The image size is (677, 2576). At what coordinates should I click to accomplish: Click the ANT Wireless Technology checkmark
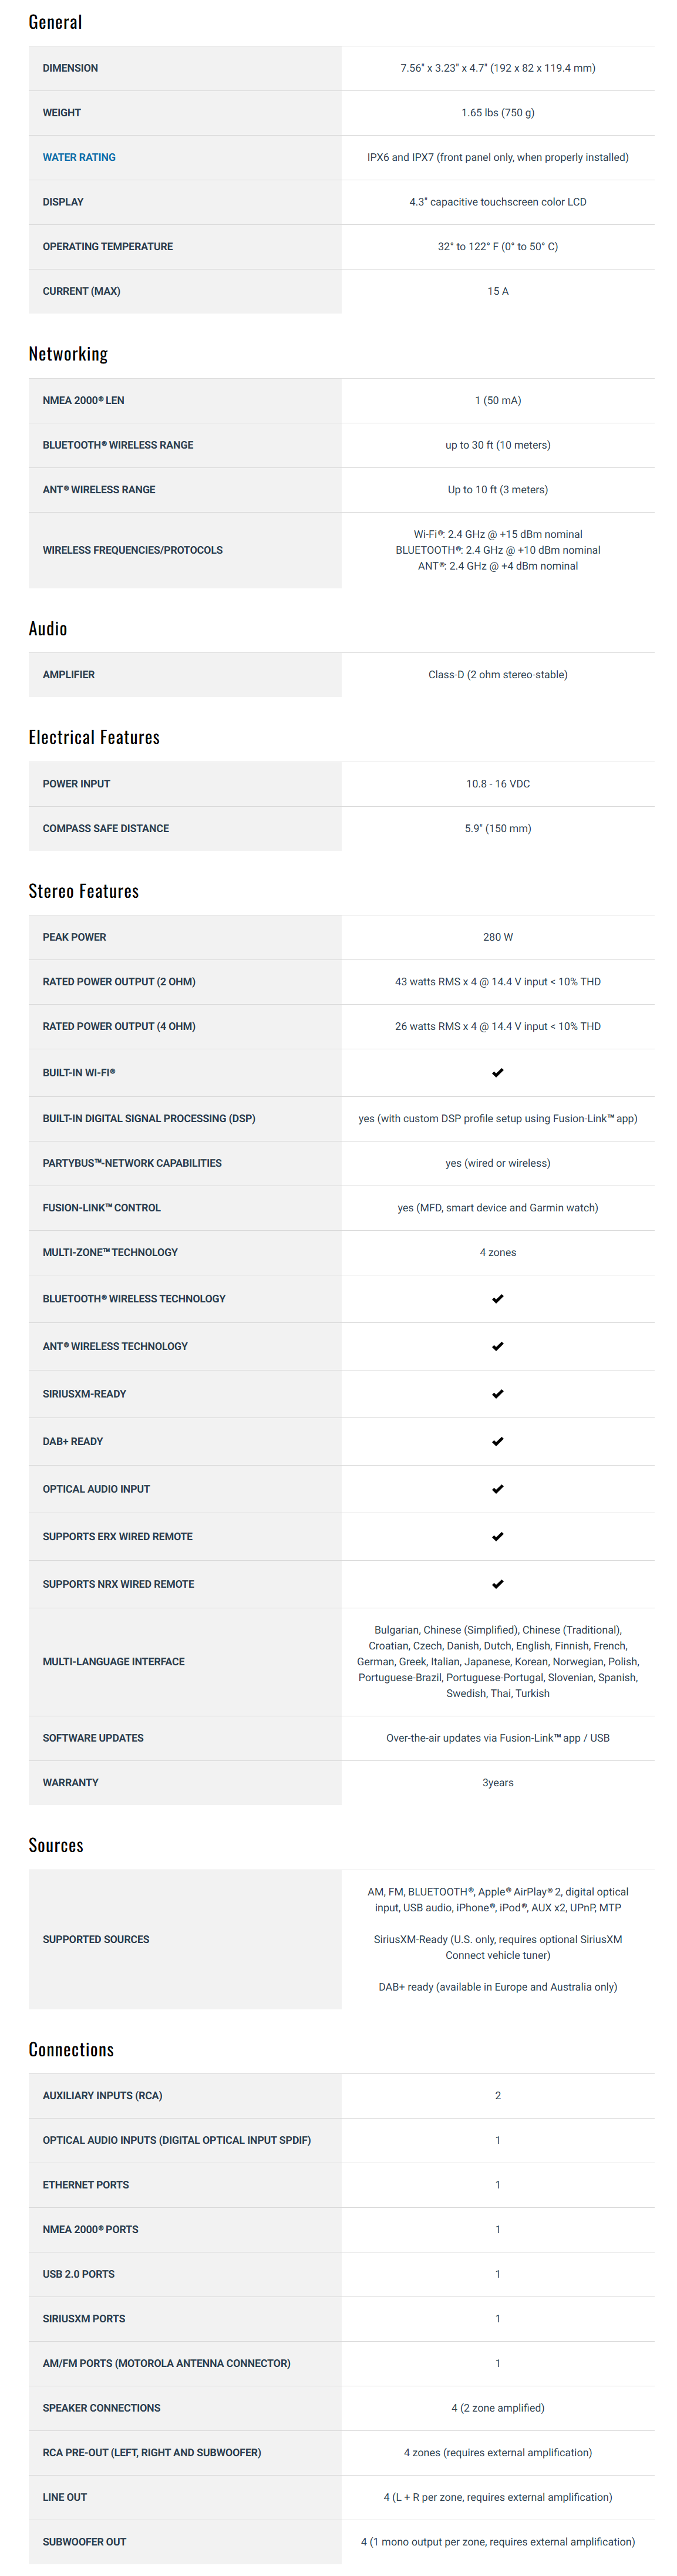497,1346
